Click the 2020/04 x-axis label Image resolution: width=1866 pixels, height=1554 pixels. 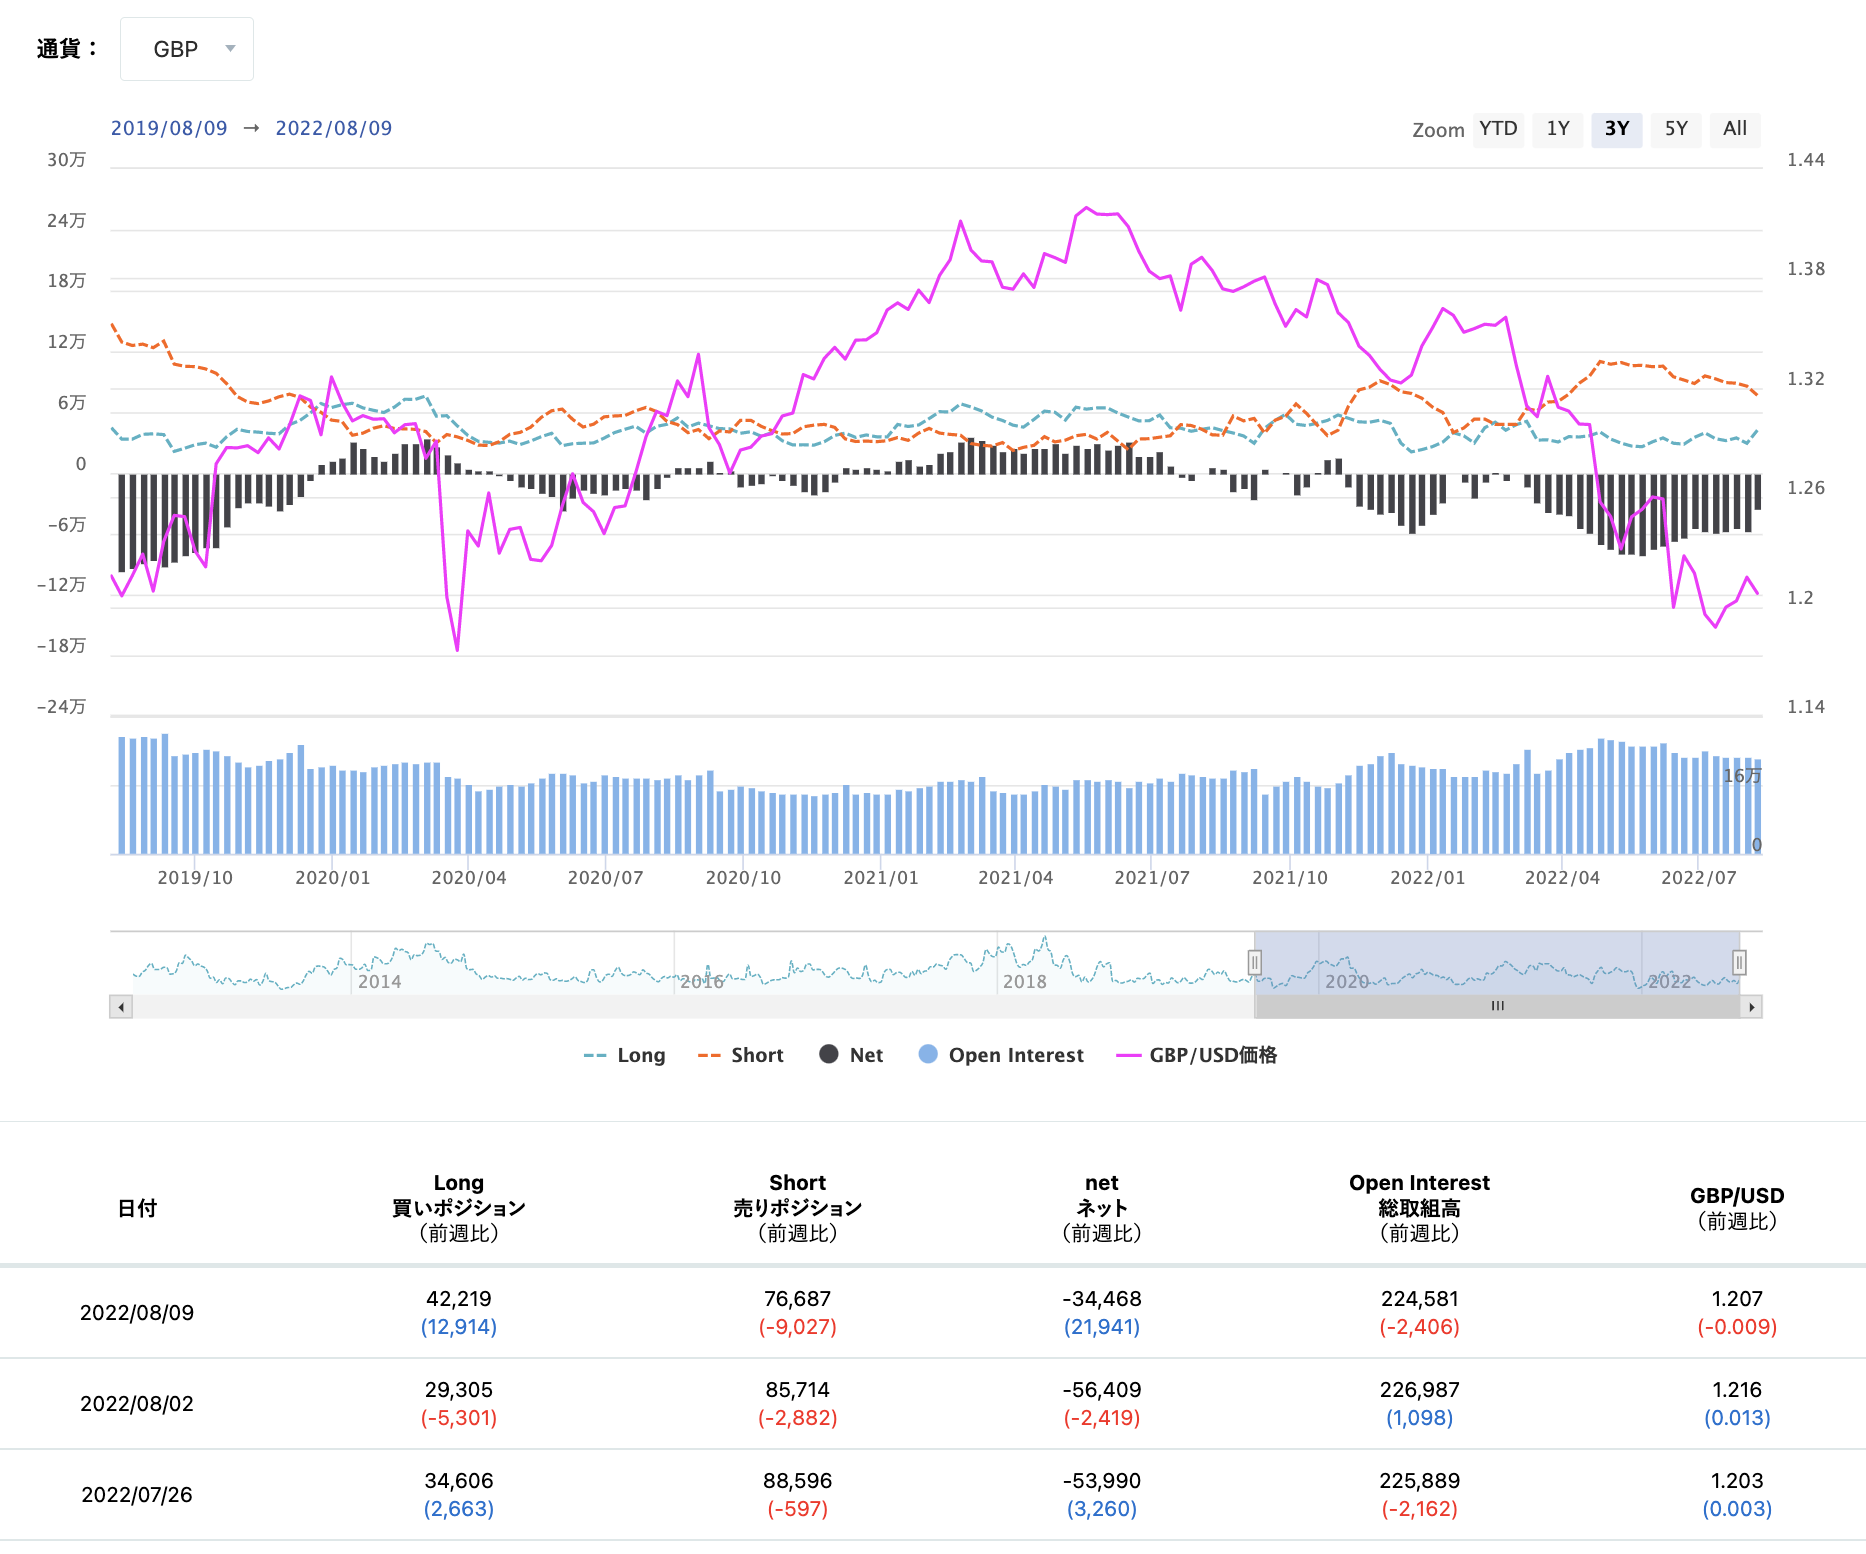[x=469, y=878]
